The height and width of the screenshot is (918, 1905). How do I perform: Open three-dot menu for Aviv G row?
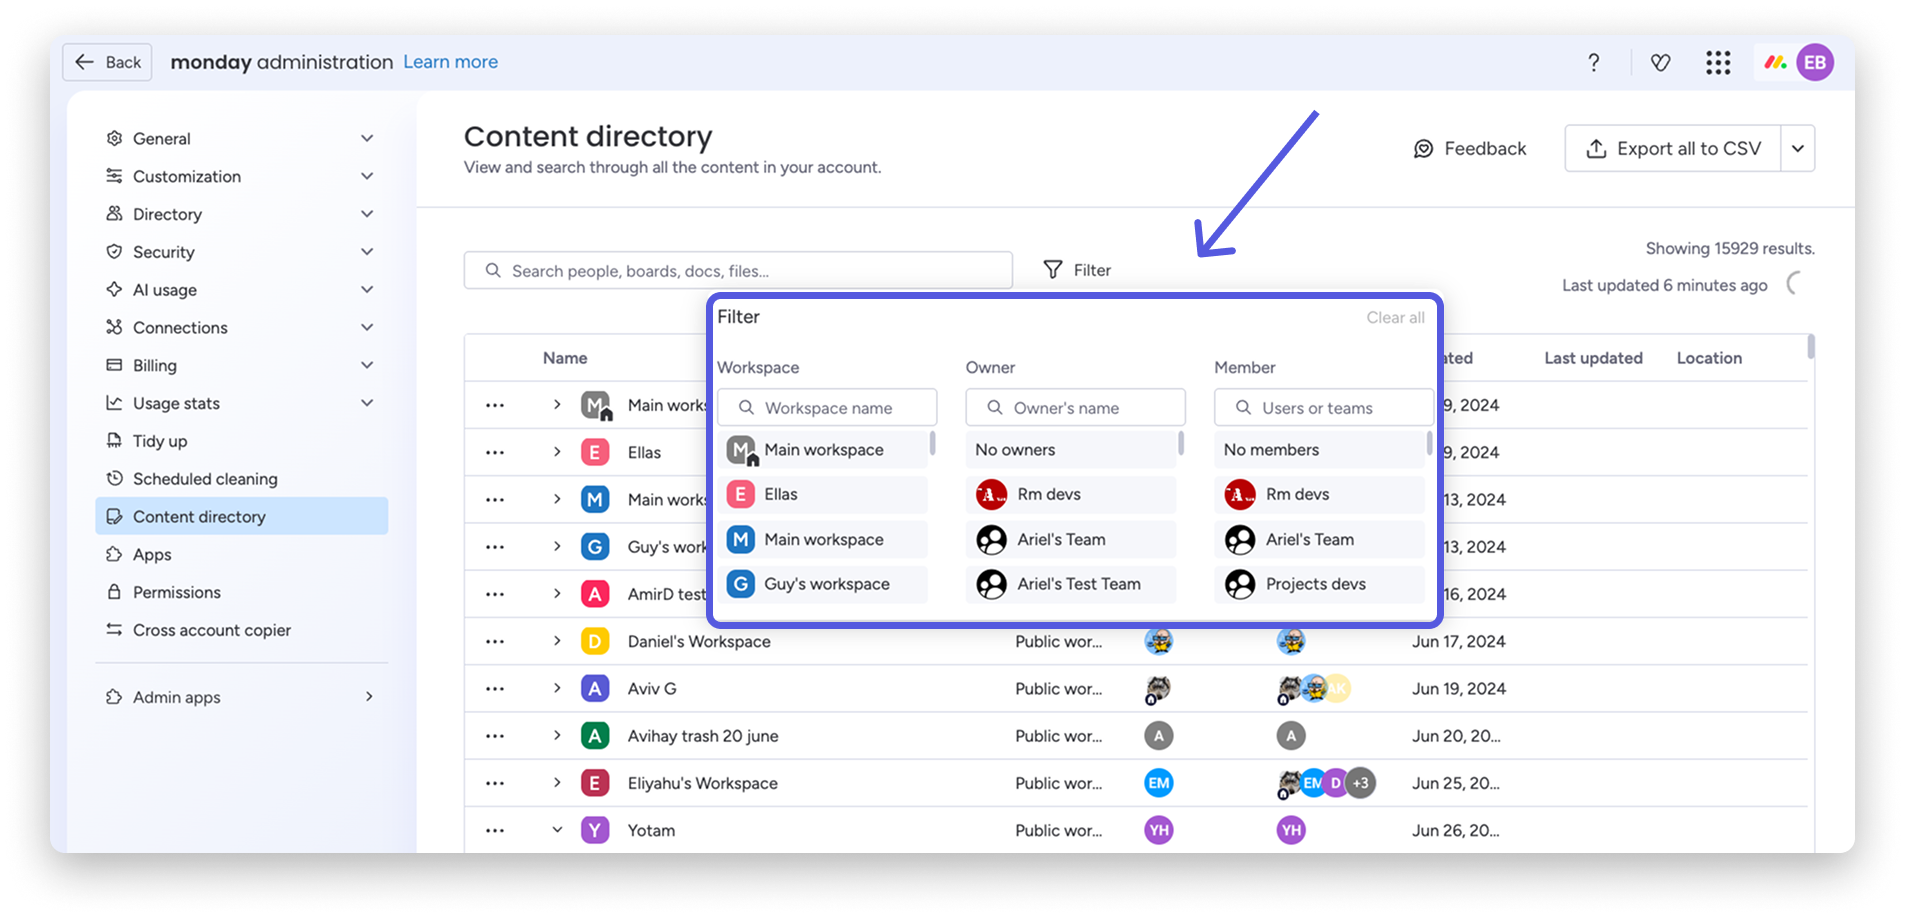click(495, 689)
